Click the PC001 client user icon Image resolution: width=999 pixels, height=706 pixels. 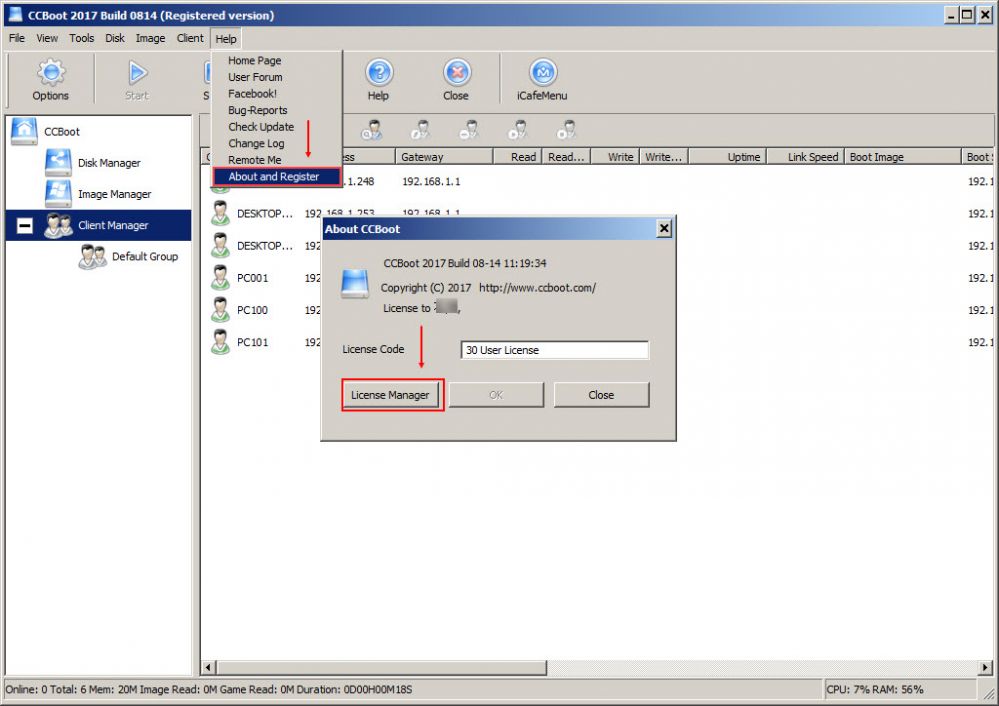click(x=220, y=278)
